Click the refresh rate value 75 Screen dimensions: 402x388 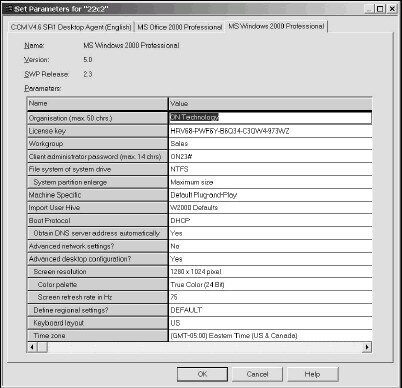pos(270,297)
